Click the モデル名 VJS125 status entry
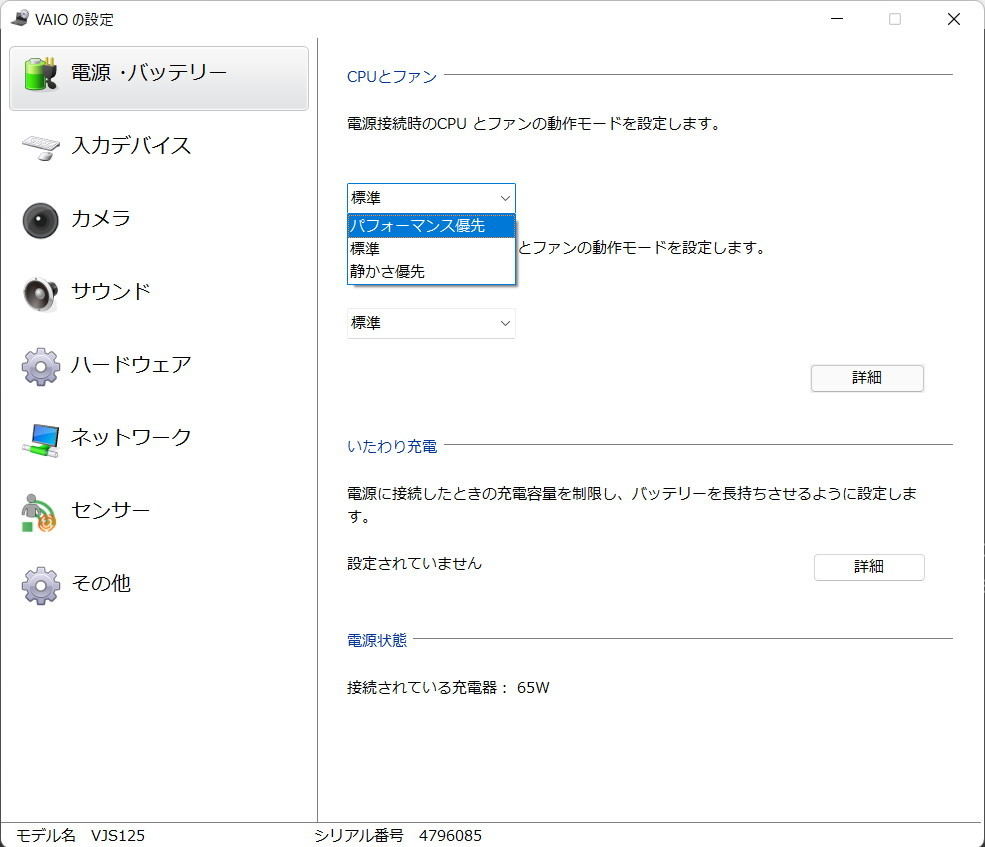This screenshot has width=985, height=847. click(x=80, y=836)
